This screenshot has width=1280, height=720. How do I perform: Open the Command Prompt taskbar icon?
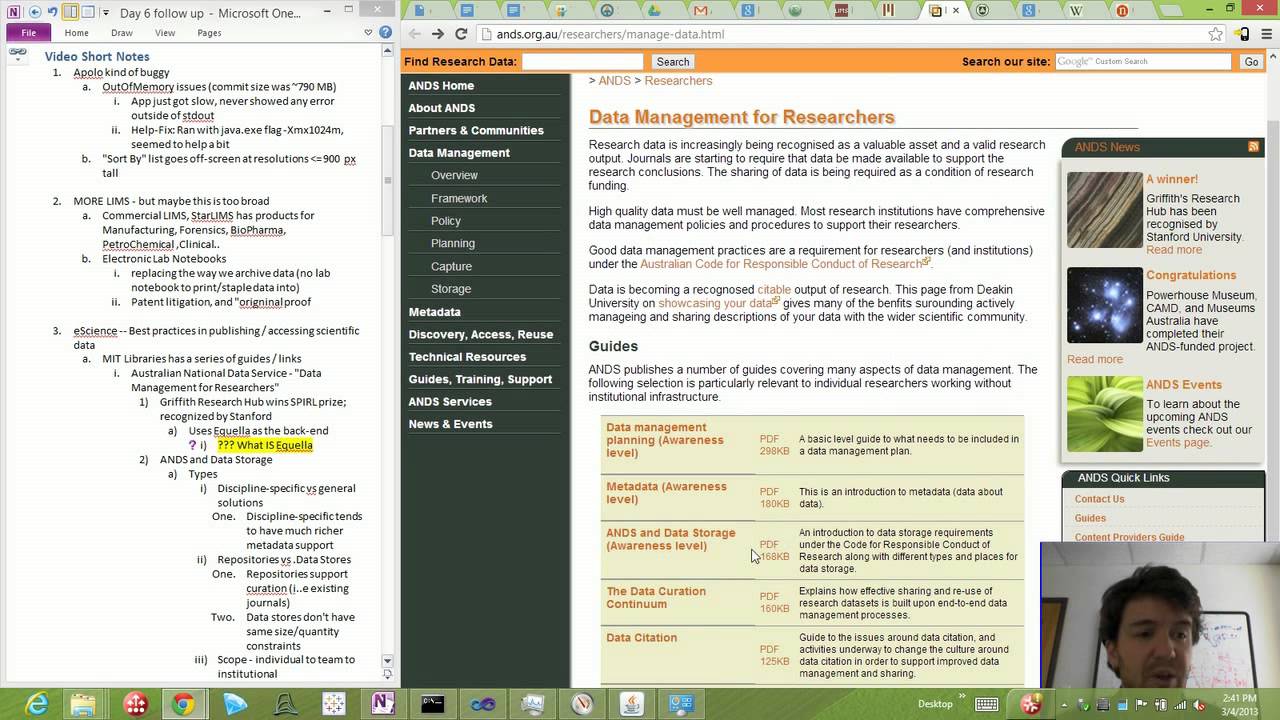(x=433, y=704)
